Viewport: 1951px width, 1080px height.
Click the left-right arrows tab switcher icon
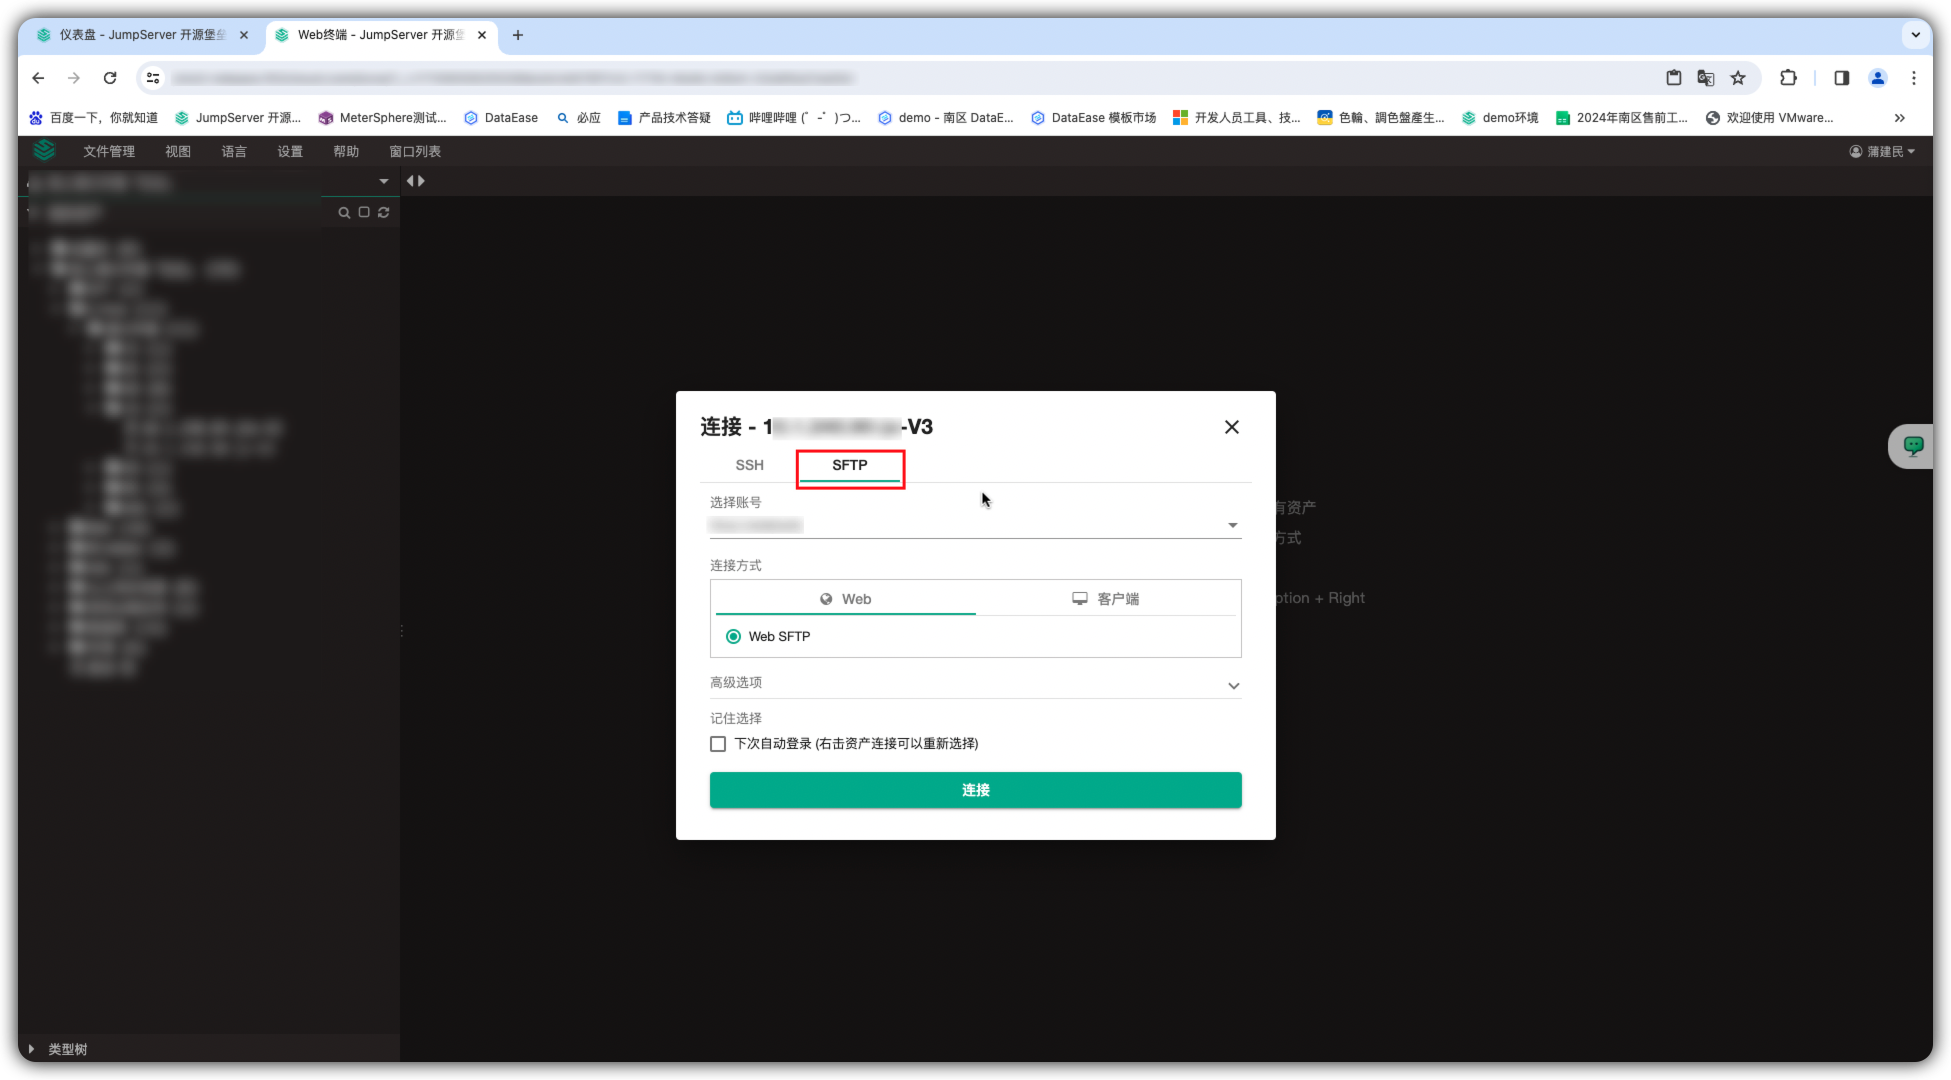click(x=415, y=181)
